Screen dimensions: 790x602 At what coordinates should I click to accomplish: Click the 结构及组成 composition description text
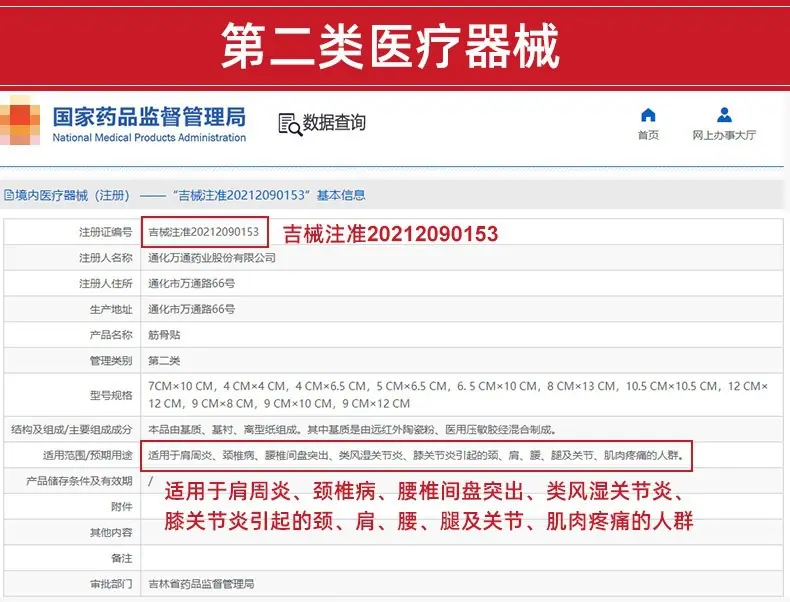coord(353,430)
